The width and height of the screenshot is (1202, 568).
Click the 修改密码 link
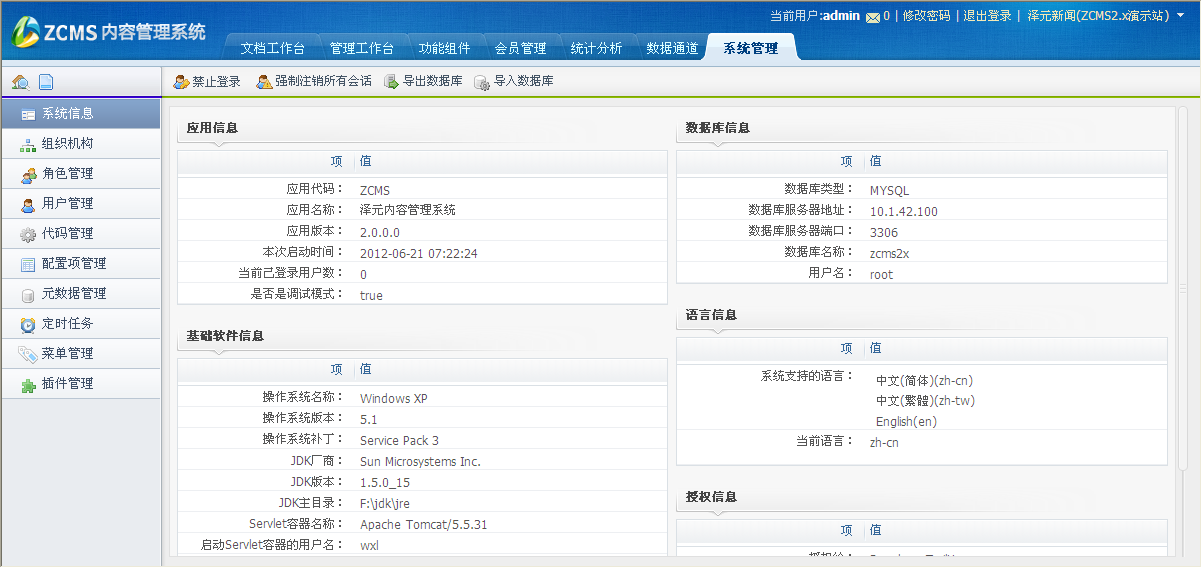point(926,16)
